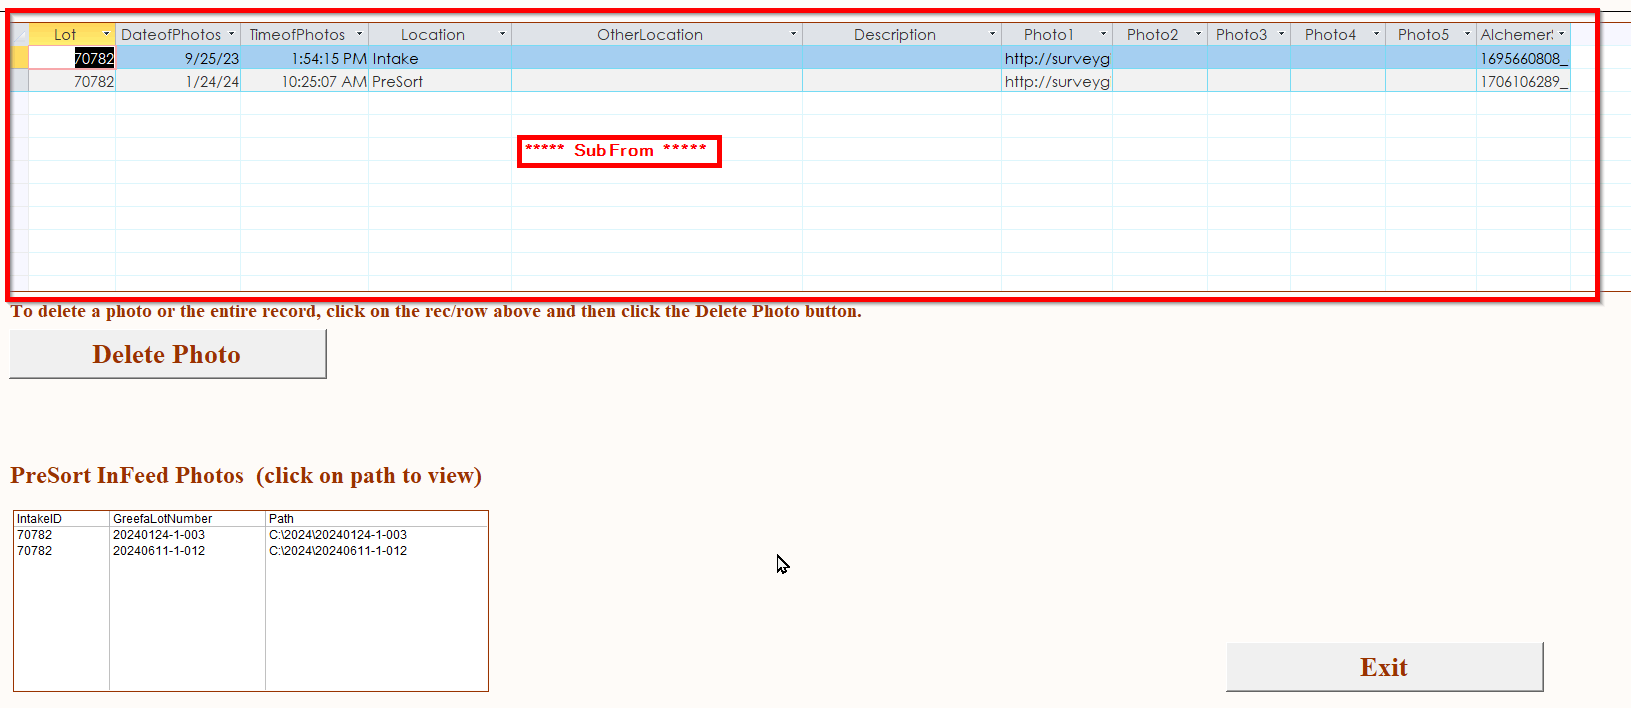1631x708 pixels.
Task: Click the Alchemer value 1706106289_
Action: [1524, 81]
